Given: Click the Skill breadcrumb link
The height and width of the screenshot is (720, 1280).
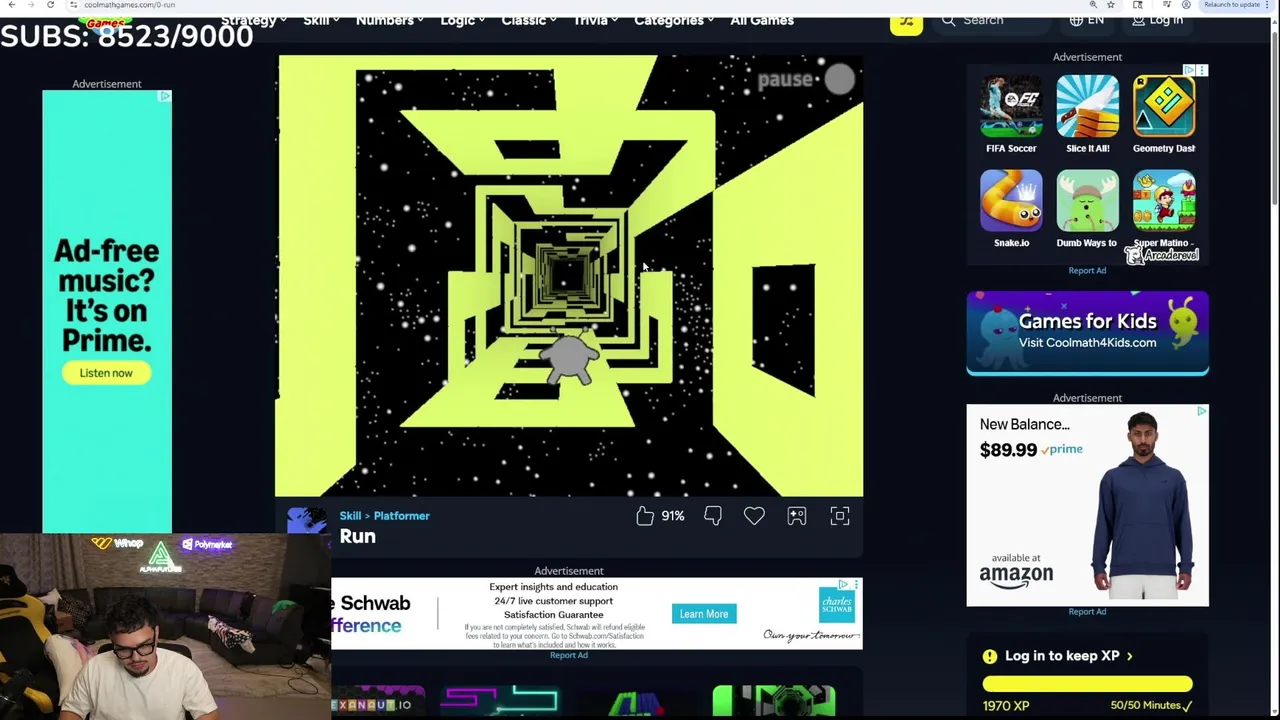Looking at the screenshot, I should coord(350,516).
